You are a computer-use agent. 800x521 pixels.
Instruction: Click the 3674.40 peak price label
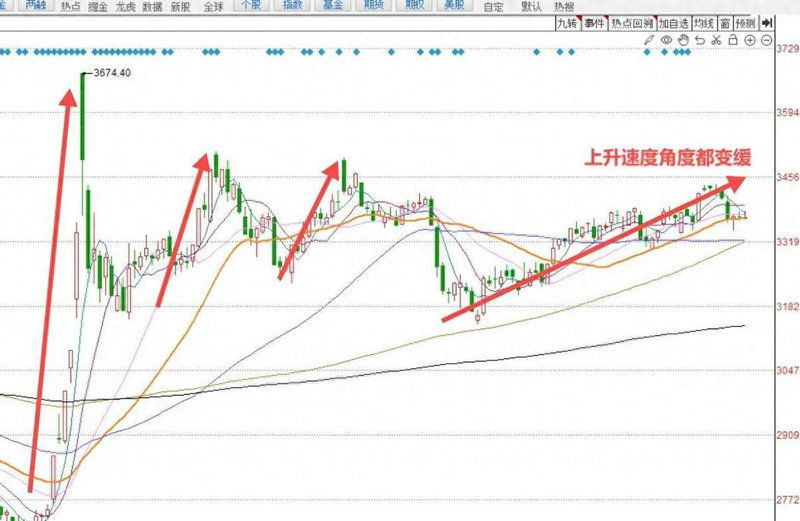coord(112,73)
